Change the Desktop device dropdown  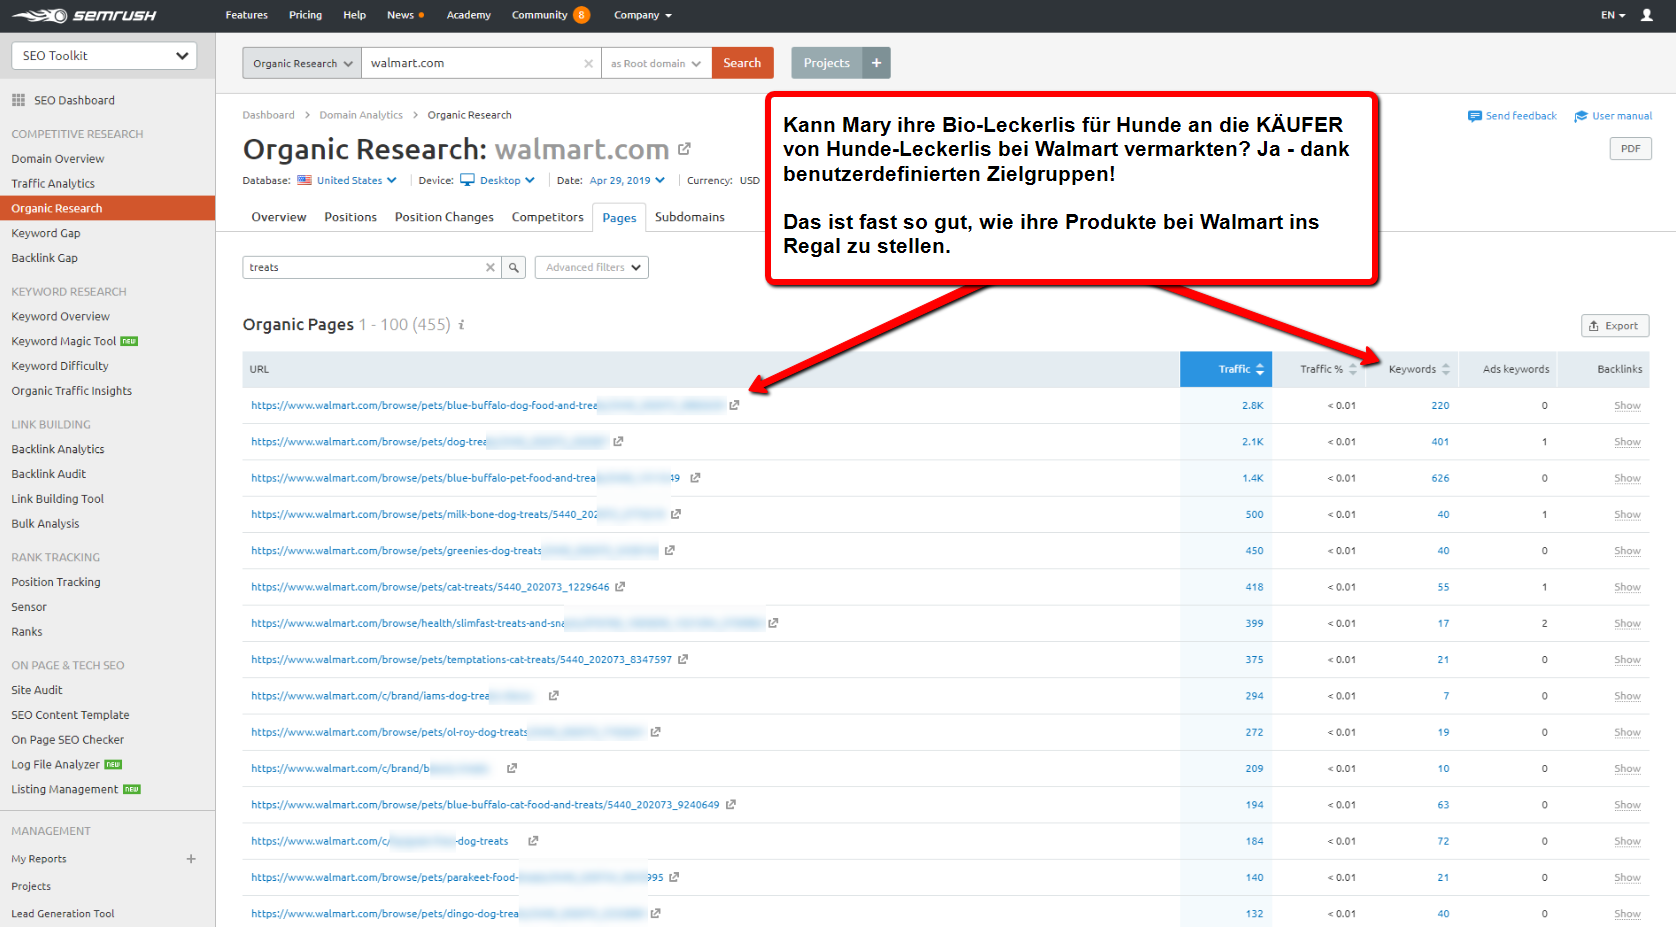(x=498, y=181)
